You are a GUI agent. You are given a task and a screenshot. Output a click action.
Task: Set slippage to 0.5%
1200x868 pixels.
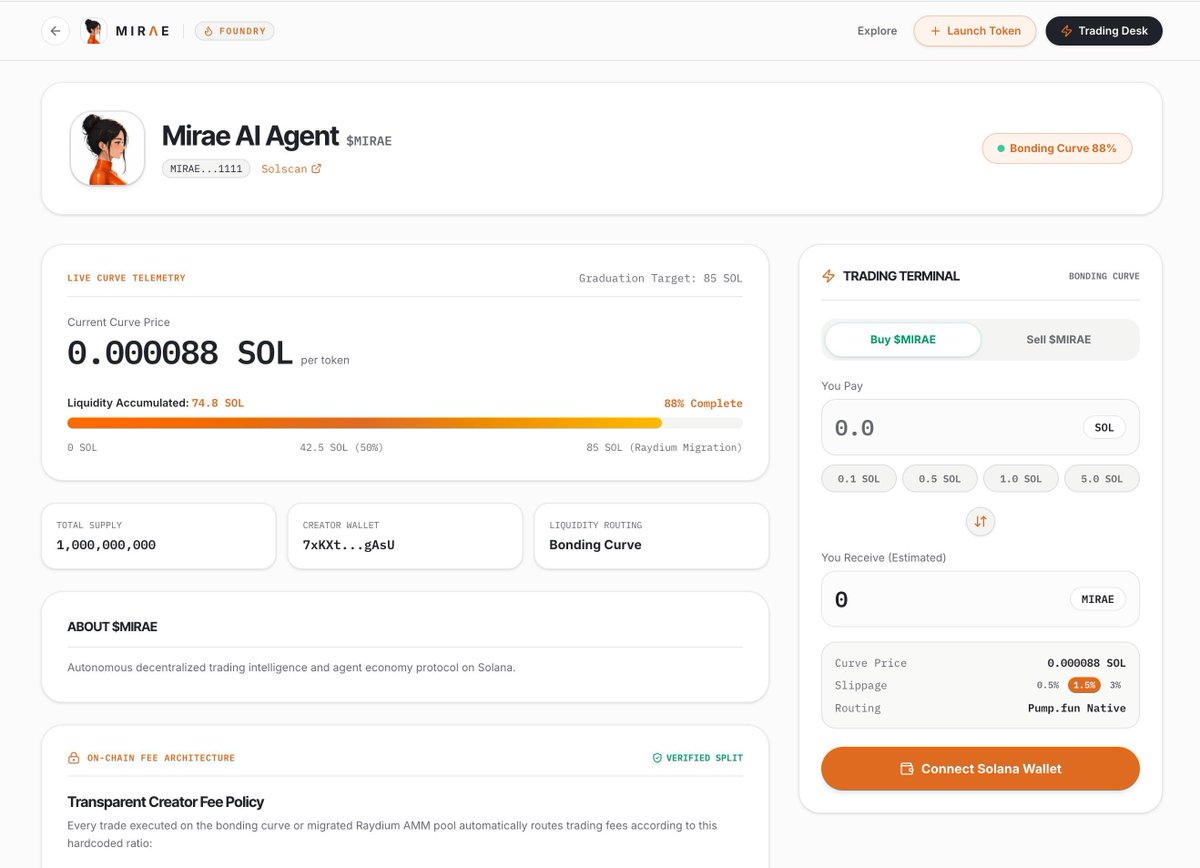[1048, 685]
